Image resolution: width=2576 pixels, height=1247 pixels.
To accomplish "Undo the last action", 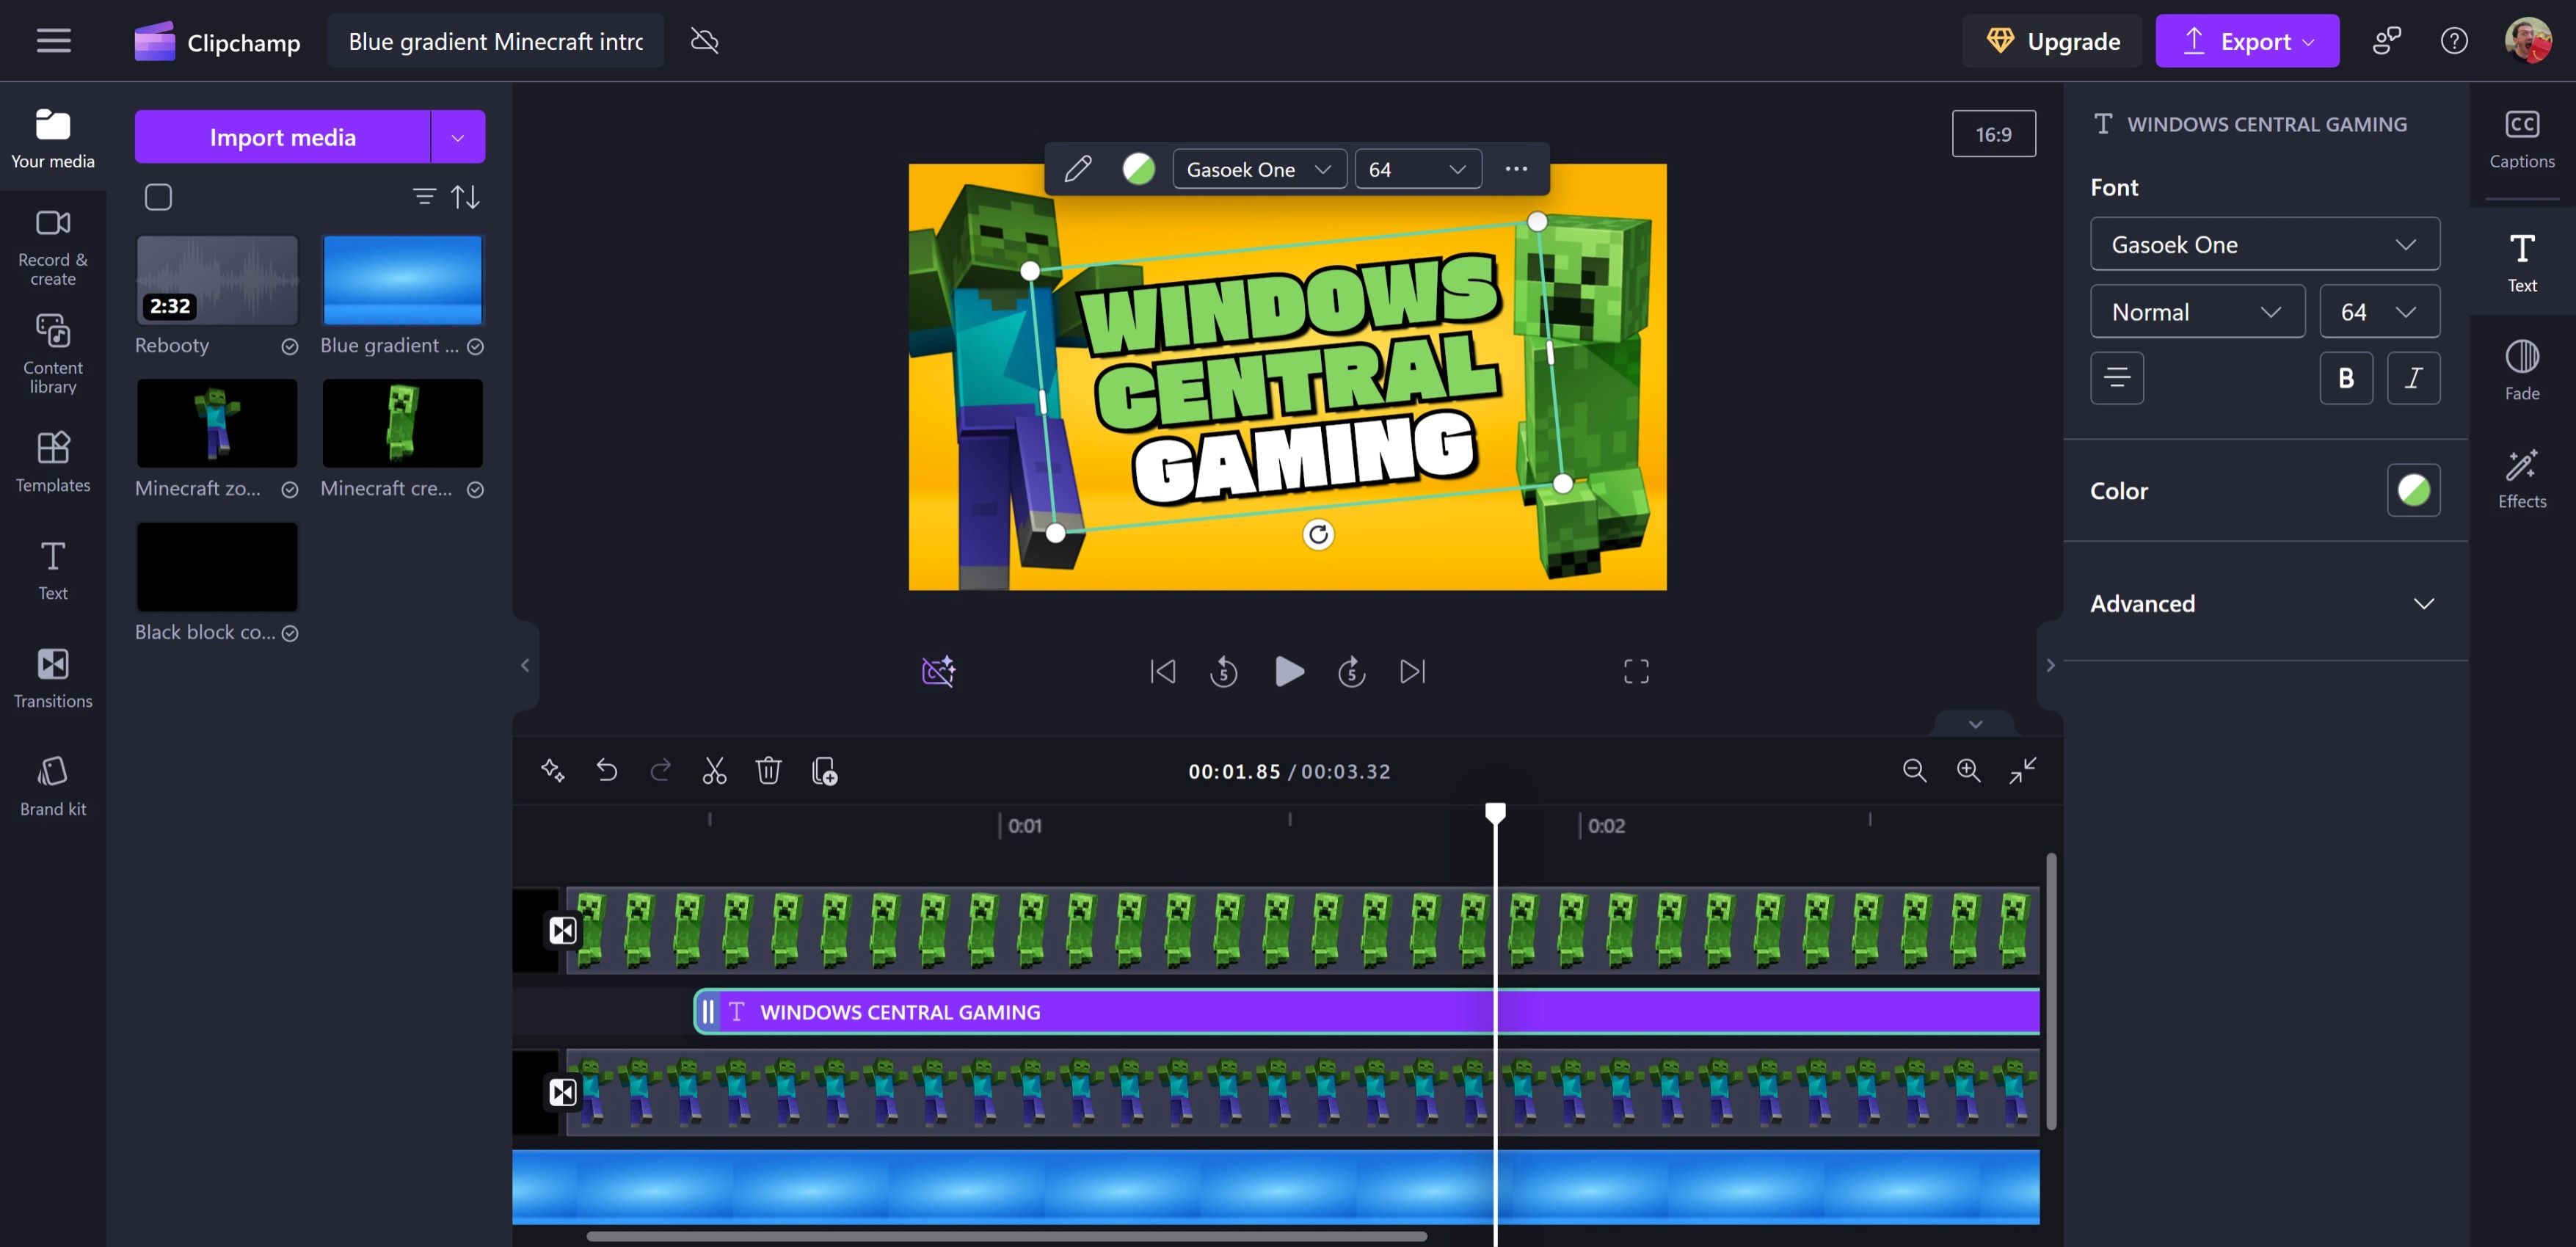I will tap(607, 770).
